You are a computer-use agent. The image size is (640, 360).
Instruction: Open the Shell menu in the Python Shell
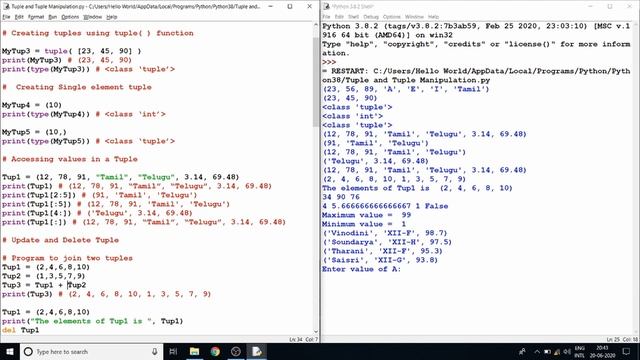coord(353,17)
